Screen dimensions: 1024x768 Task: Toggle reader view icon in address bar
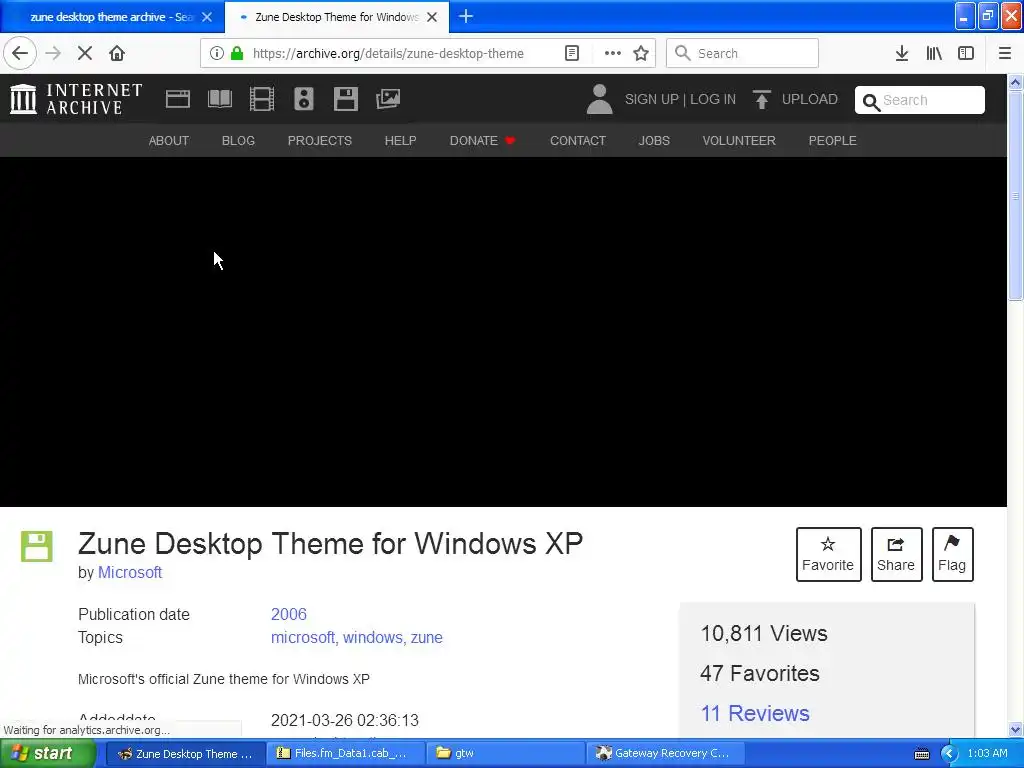click(x=571, y=54)
